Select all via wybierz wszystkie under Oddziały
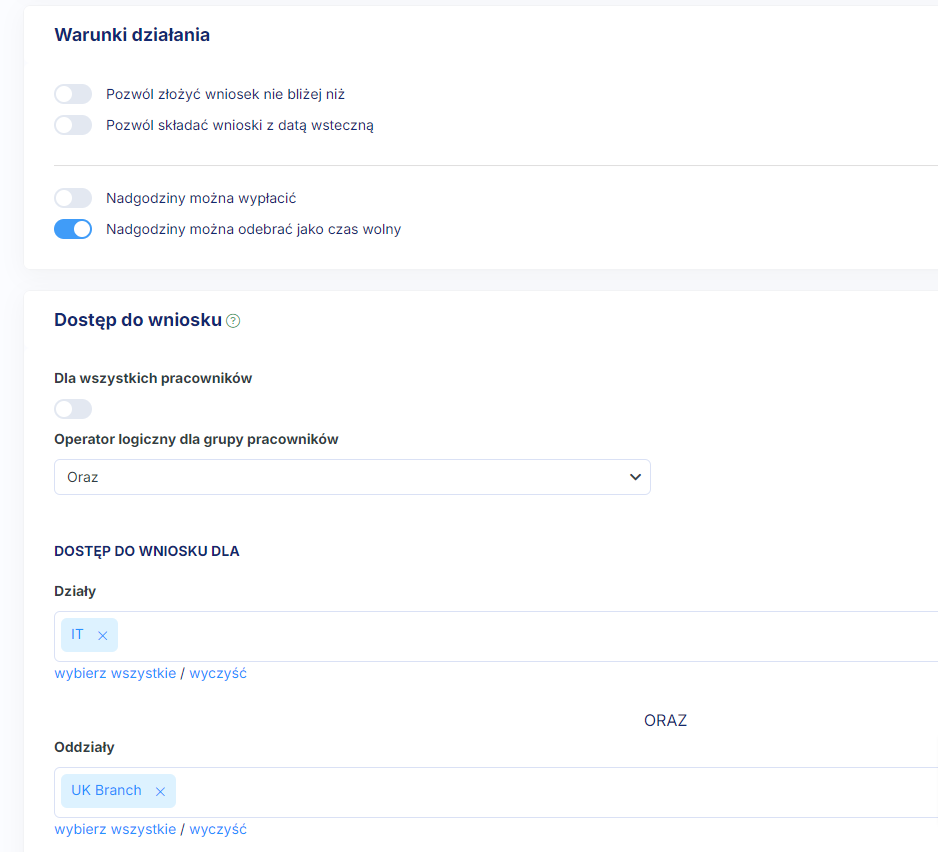938x852 pixels. [115, 829]
